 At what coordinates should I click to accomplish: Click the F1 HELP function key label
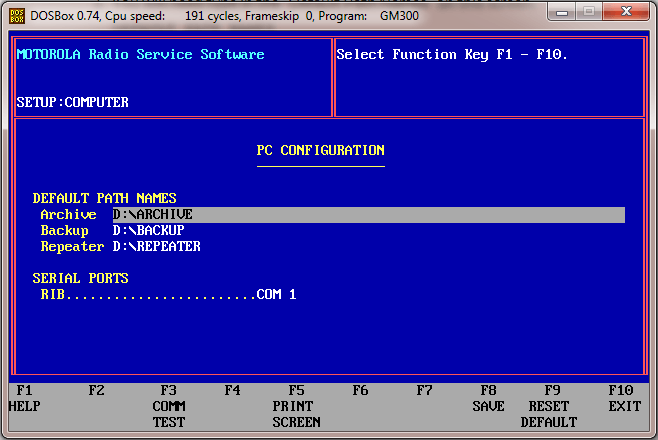24,398
